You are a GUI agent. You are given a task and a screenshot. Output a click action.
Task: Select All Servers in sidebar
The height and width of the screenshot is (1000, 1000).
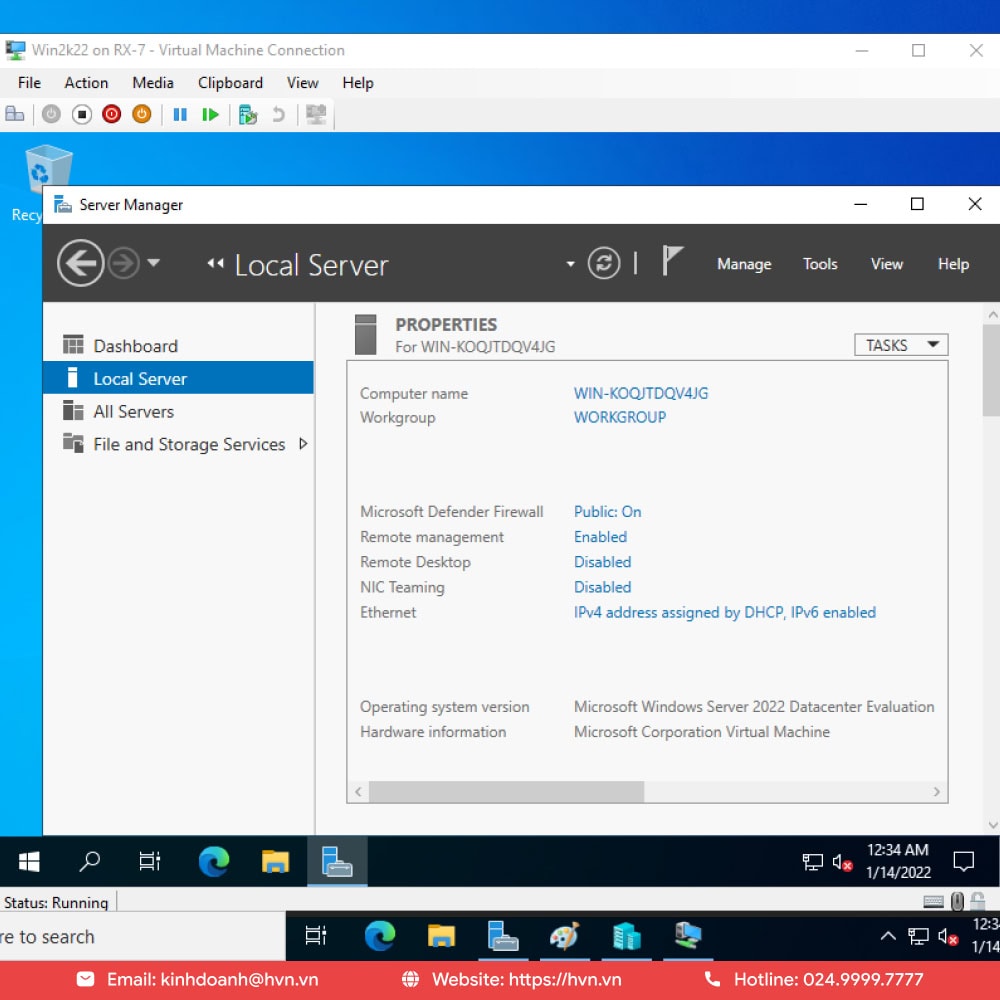[x=178, y=411]
